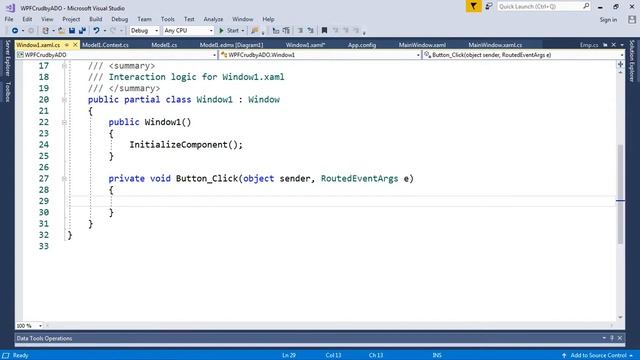Open the Project menu

[71, 19]
